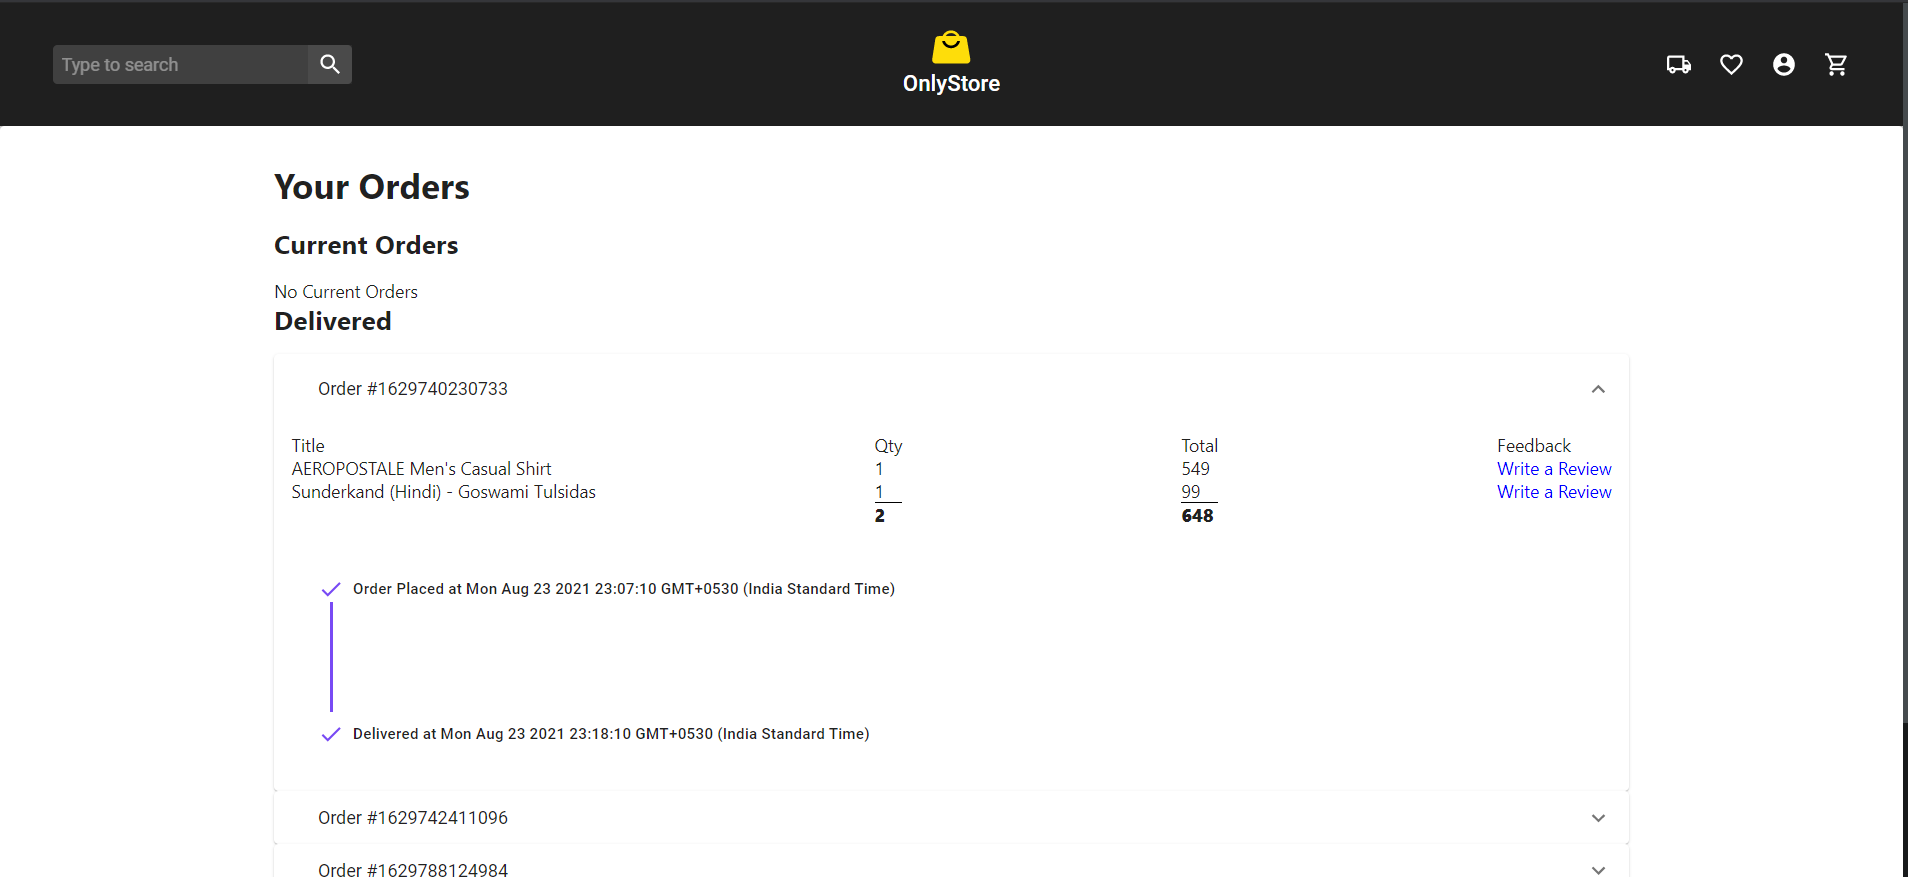Expand Order #1629742411096 chevron
This screenshot has width=1908, height=877.
pos(1598,818)
